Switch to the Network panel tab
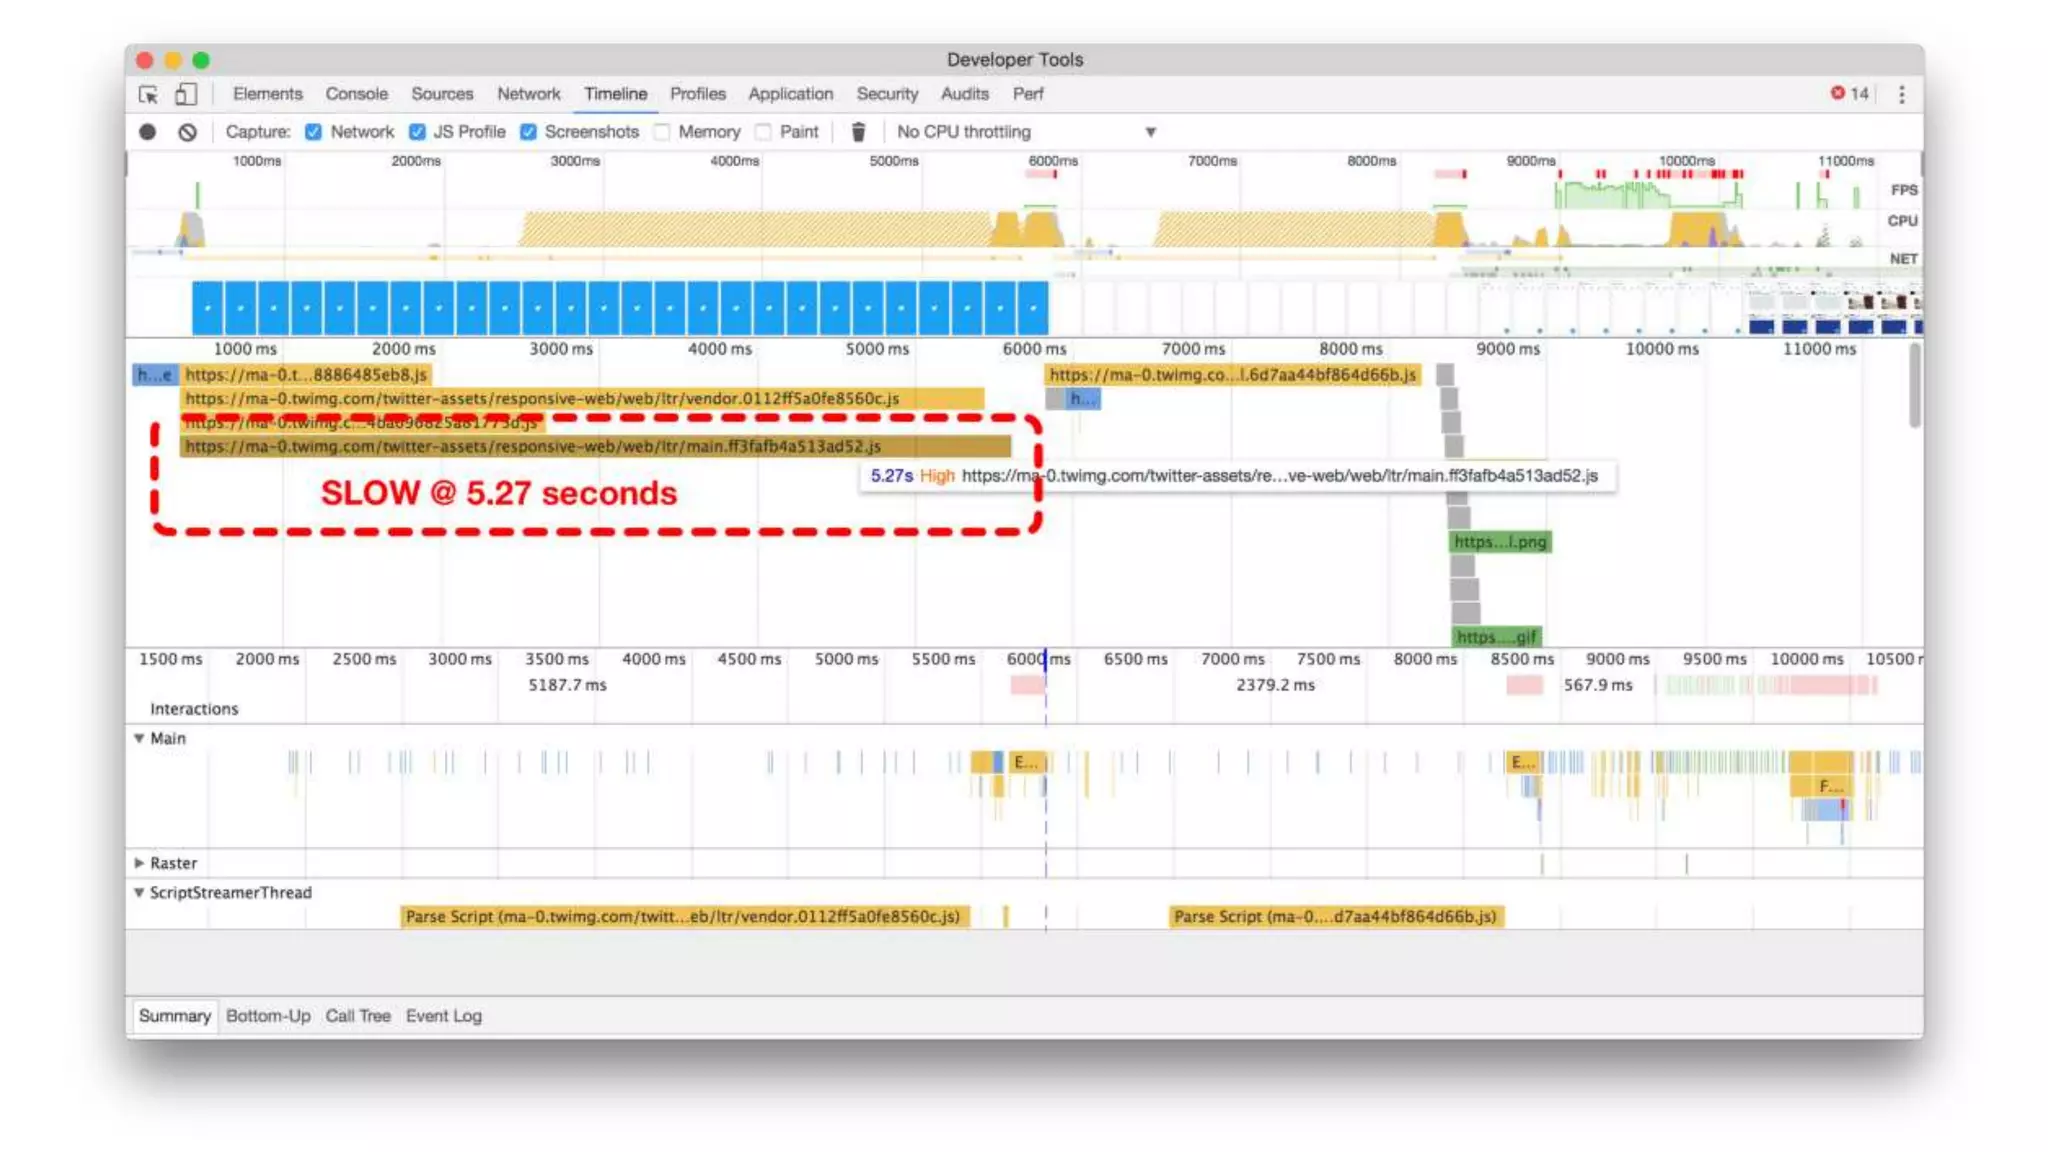Screen dimensions: 2048x1152 [528, 94]
